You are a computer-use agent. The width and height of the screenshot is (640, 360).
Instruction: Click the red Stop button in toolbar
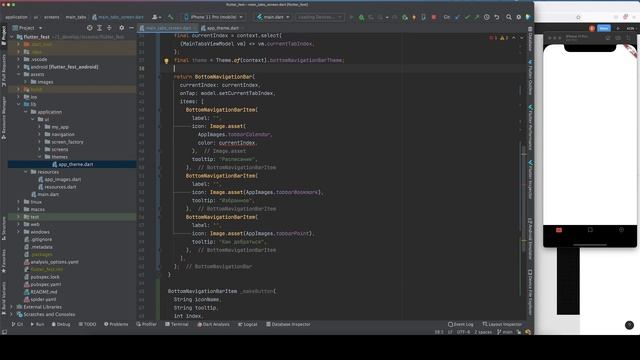[433, 17]
